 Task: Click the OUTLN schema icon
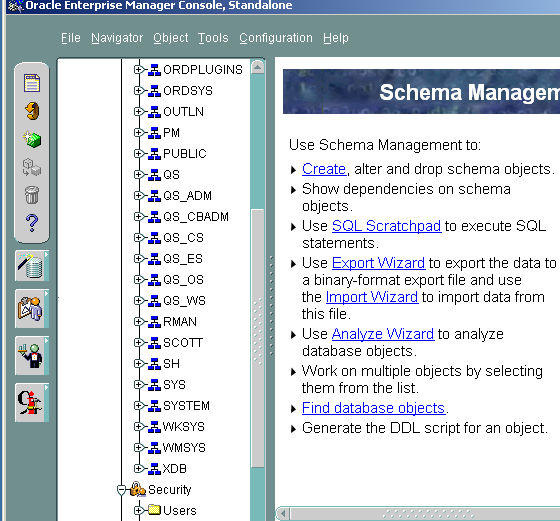click(154, 112)
